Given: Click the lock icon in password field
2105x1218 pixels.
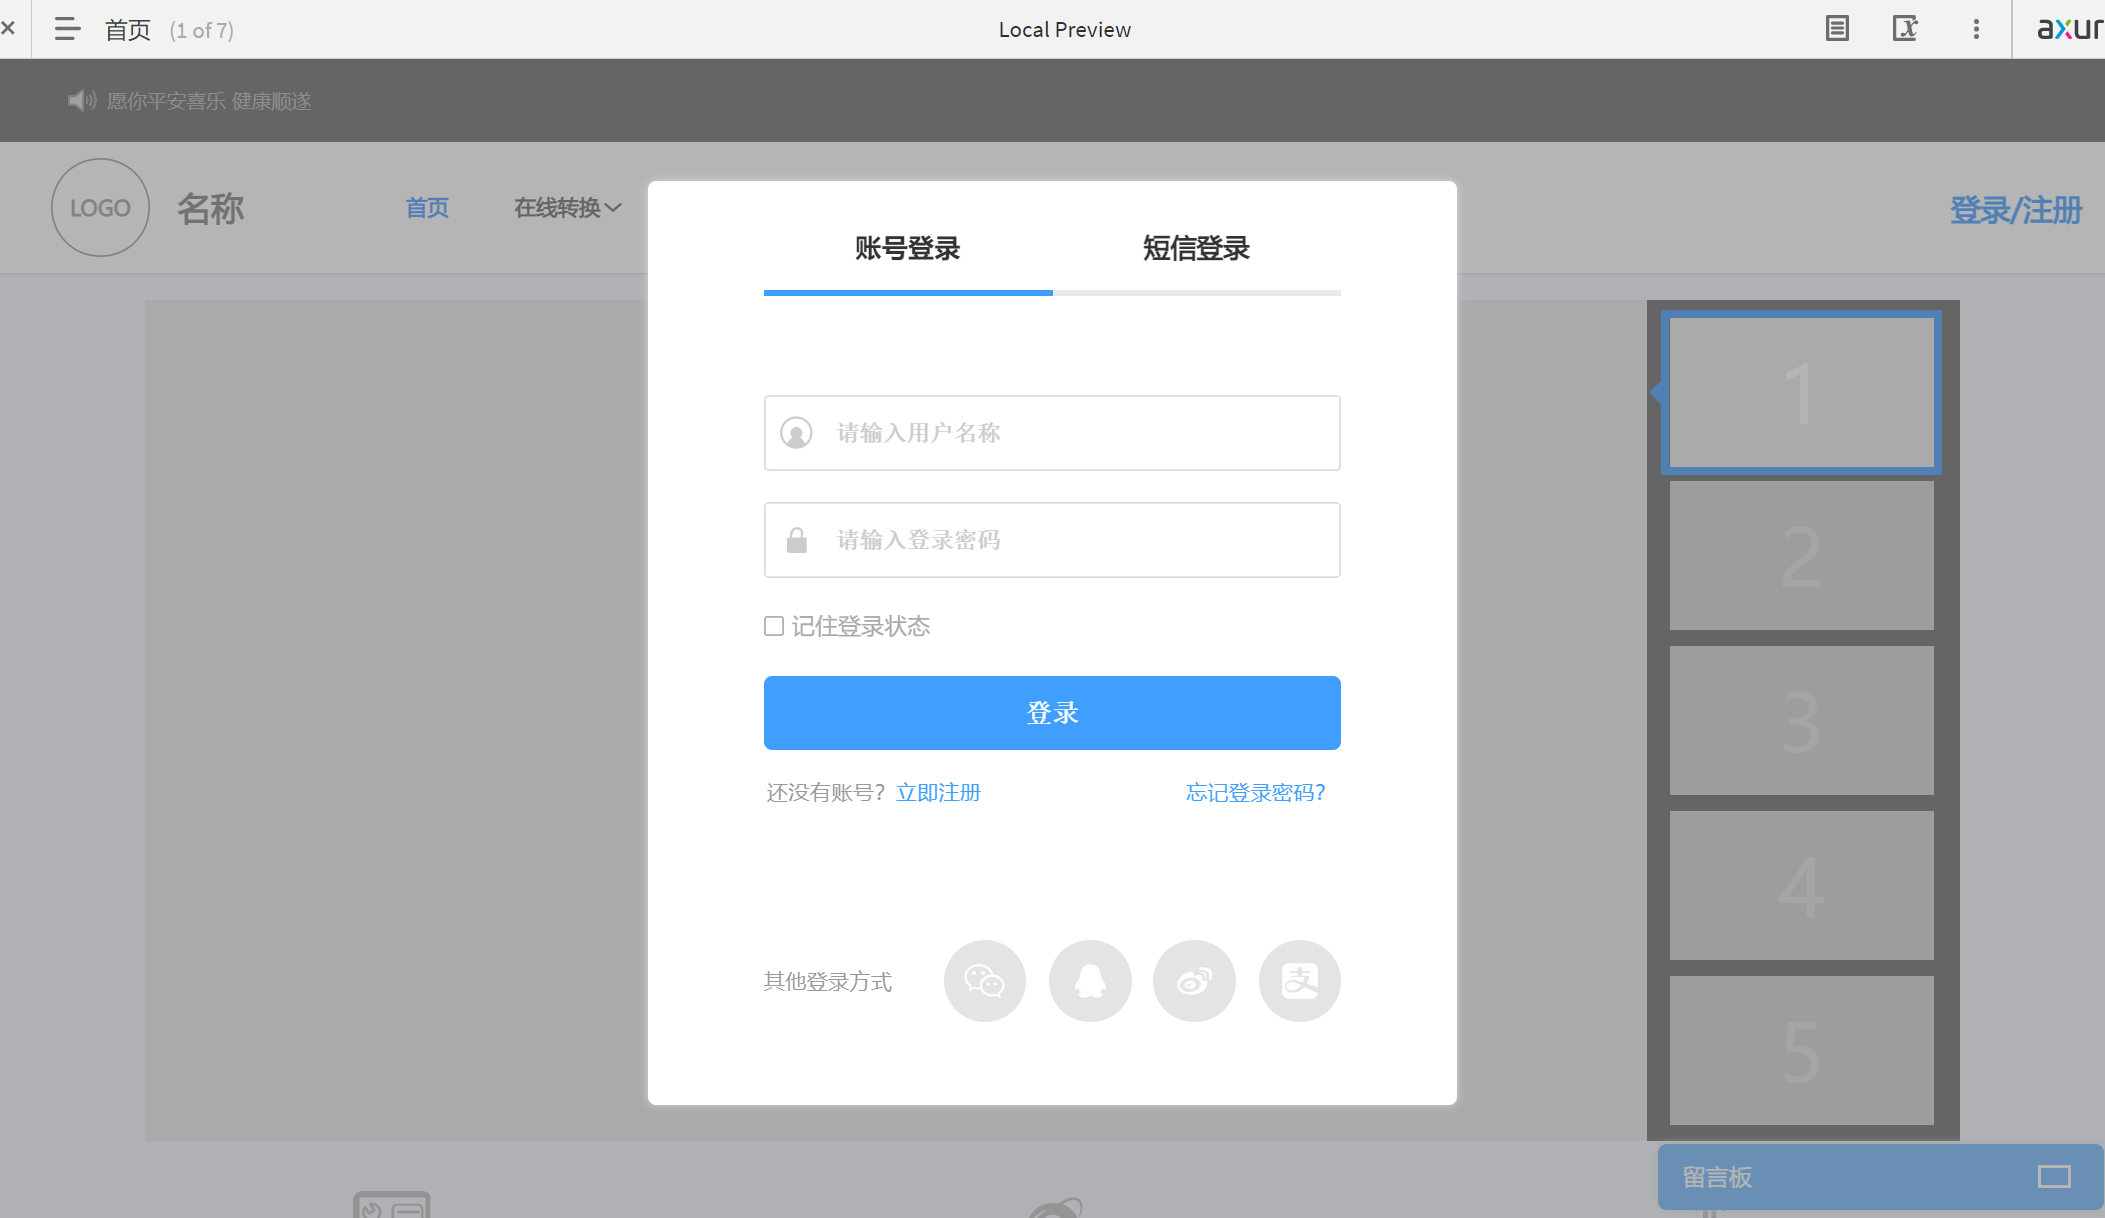Looking at the screenshot, I should (x=796, y=540).
